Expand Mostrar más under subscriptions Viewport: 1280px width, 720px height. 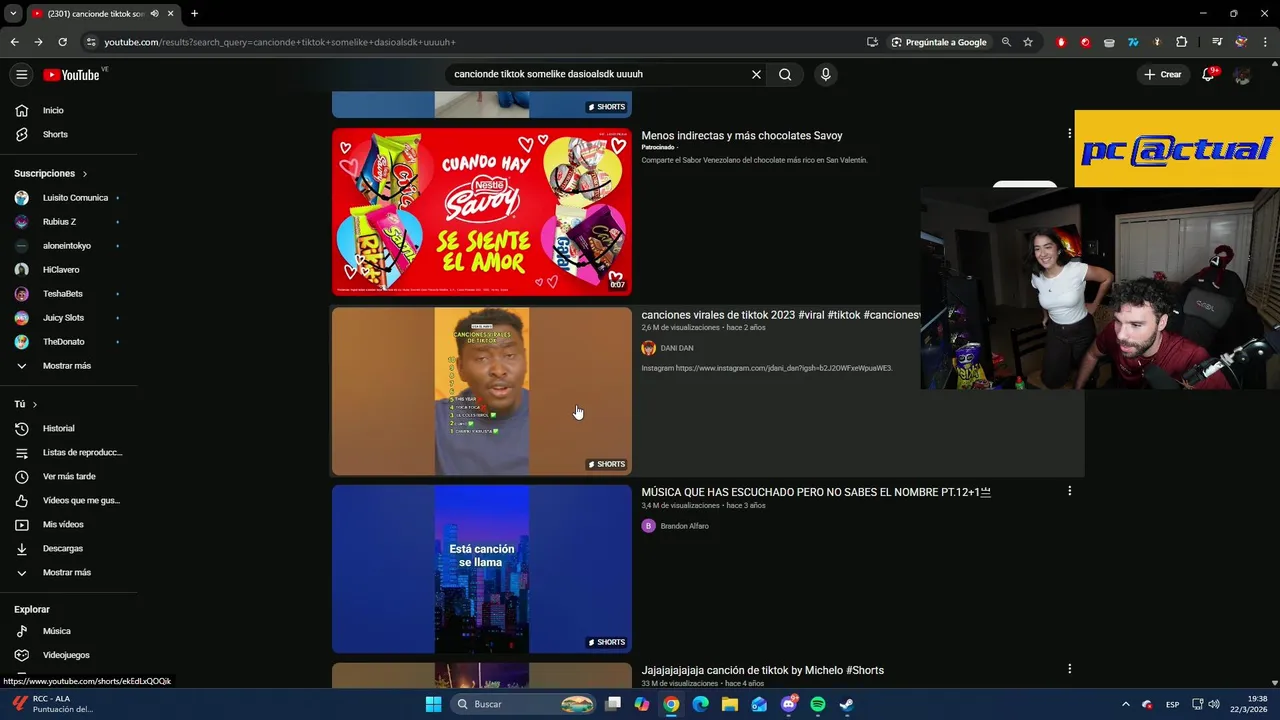click(69, 365)
